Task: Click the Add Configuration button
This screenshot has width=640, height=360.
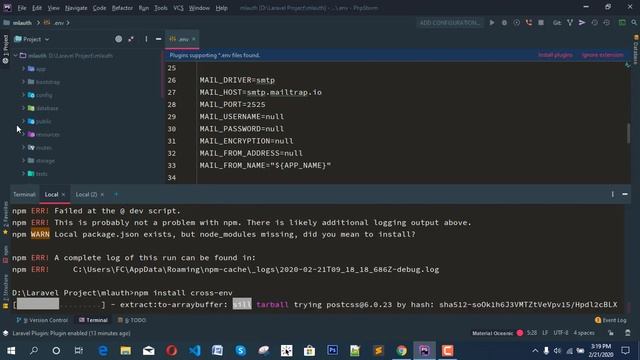Action: [449, 23]
